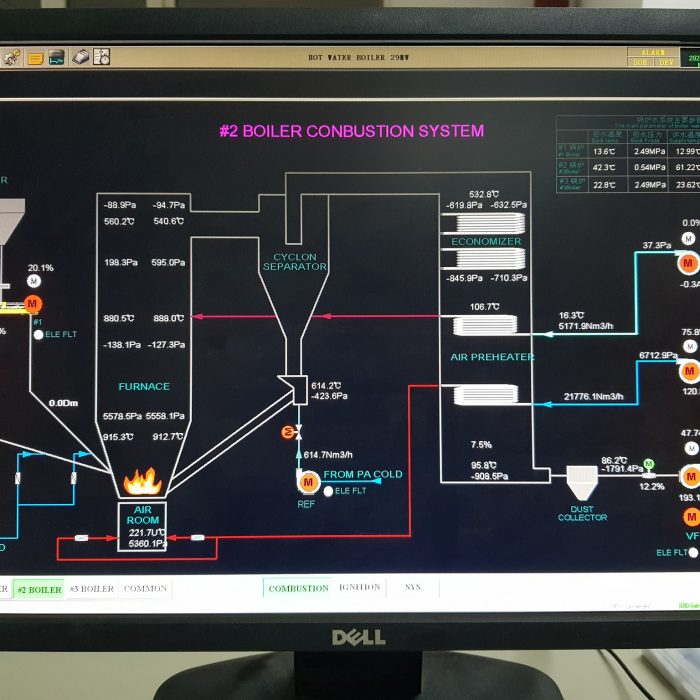The image size is (700, 700).
Task: Open the yellow message icon in toolbar
Action: pyautogui.click(x=35, y=58)
